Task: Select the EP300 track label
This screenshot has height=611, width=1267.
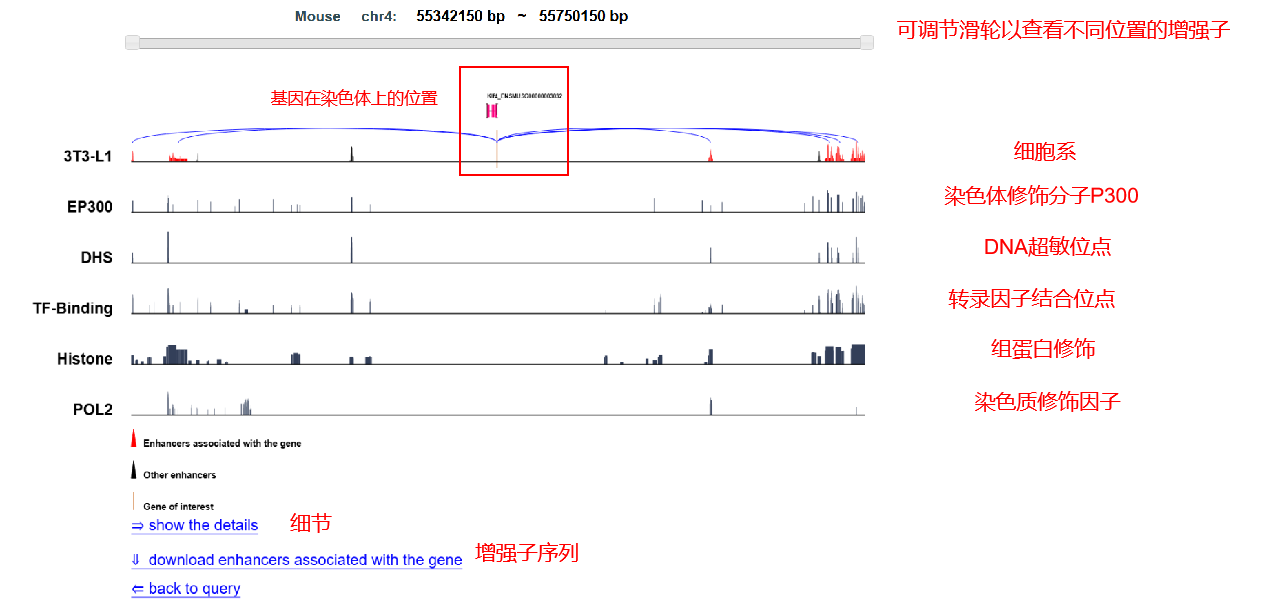Action: (x=89, y=207)
